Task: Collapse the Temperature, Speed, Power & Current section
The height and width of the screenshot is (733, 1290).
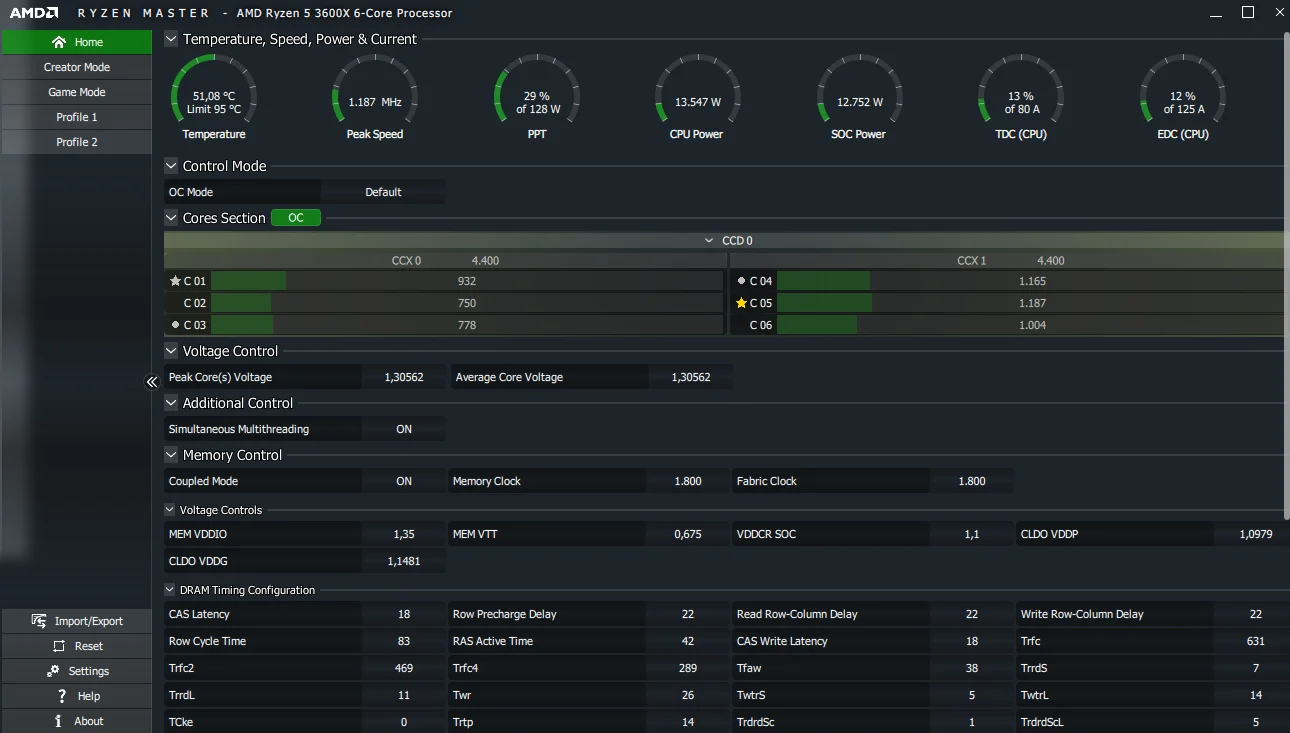Action: (x=171, y=39)
